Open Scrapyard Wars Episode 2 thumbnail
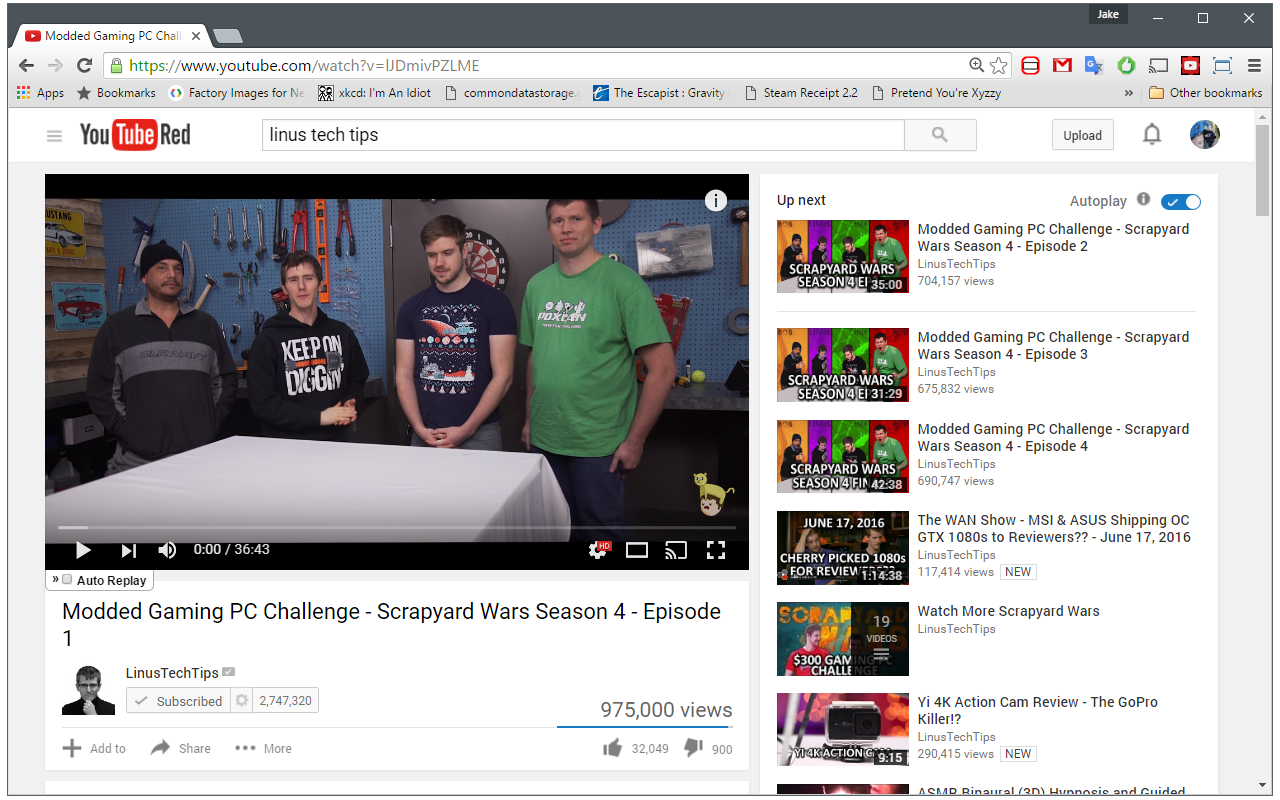This screenshot has width=1280, height=800. click(843, 256)
